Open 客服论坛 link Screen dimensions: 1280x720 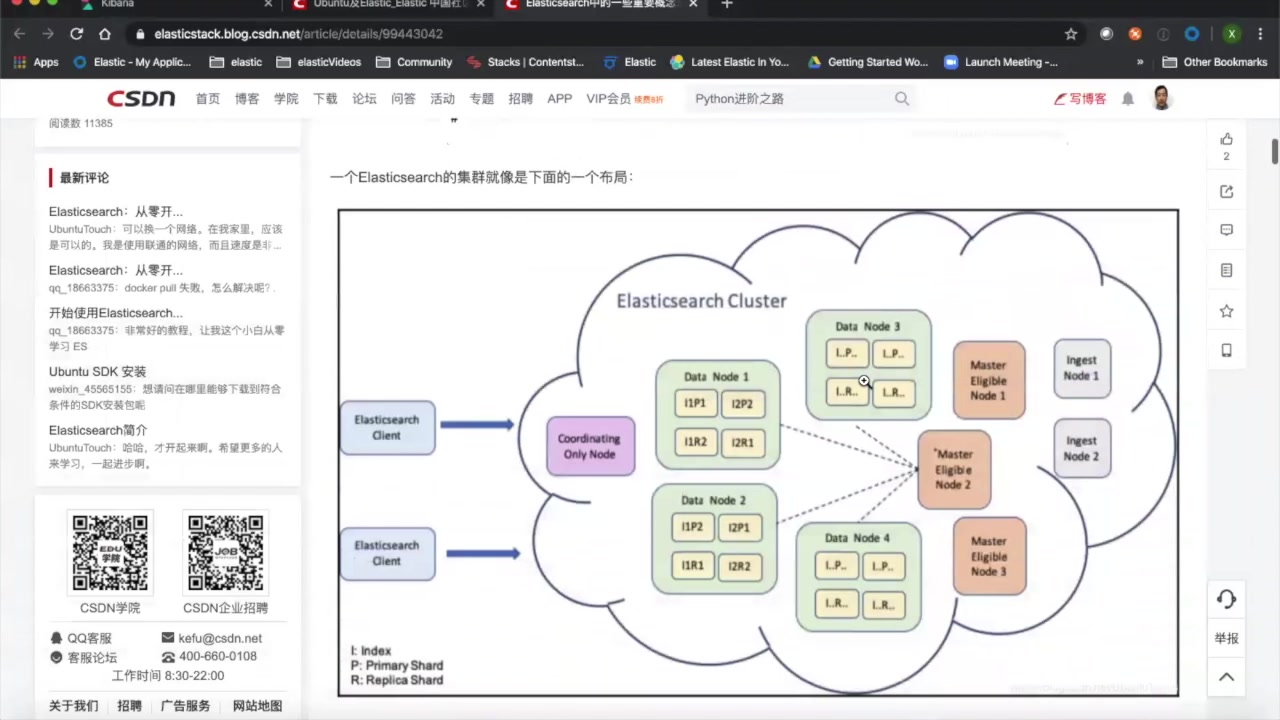(83, 657)
